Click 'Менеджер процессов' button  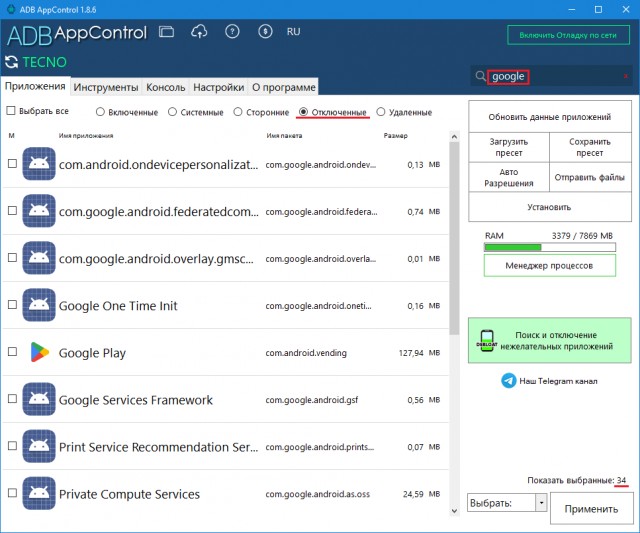coord(549,266)
